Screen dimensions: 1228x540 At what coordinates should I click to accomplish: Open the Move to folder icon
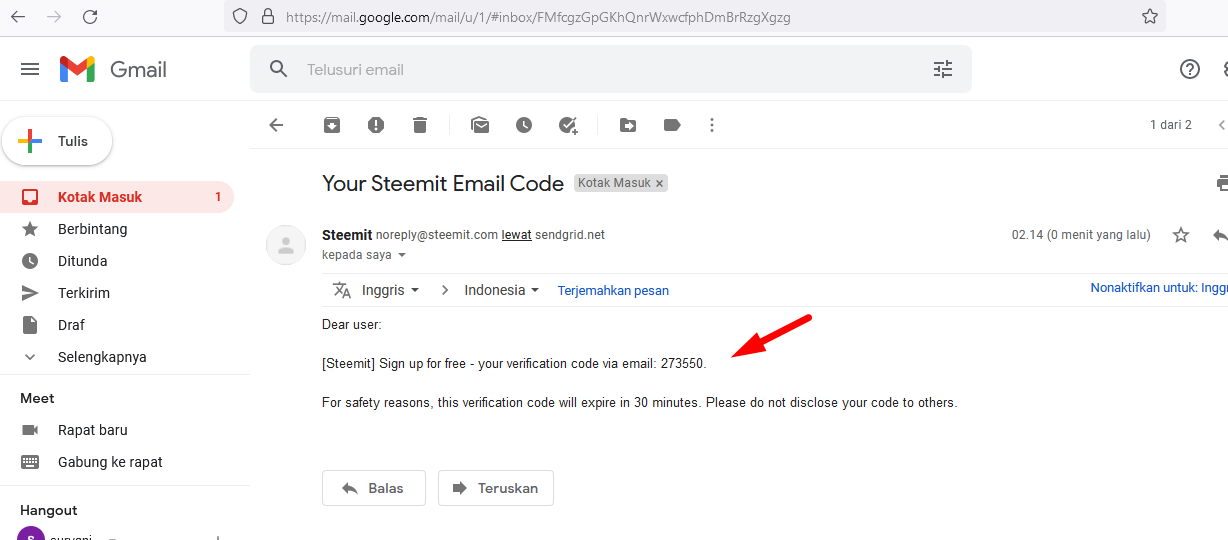point(628,125)
